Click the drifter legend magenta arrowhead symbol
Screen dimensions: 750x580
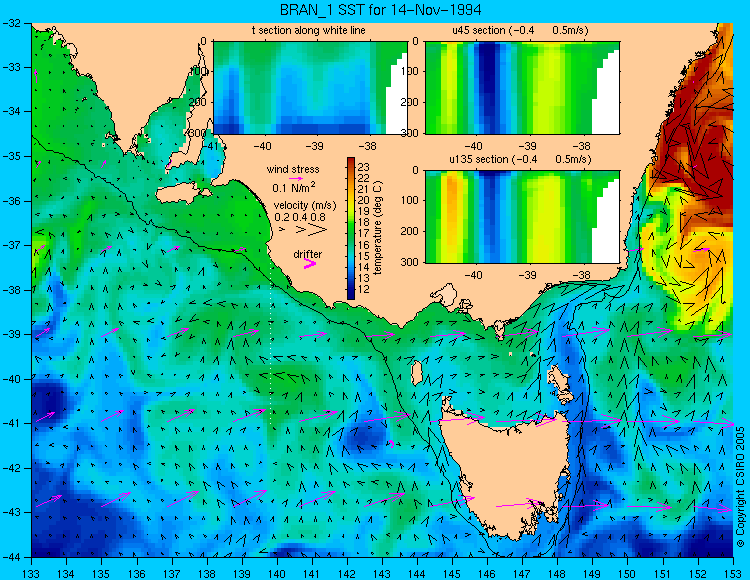pos(310,264)
